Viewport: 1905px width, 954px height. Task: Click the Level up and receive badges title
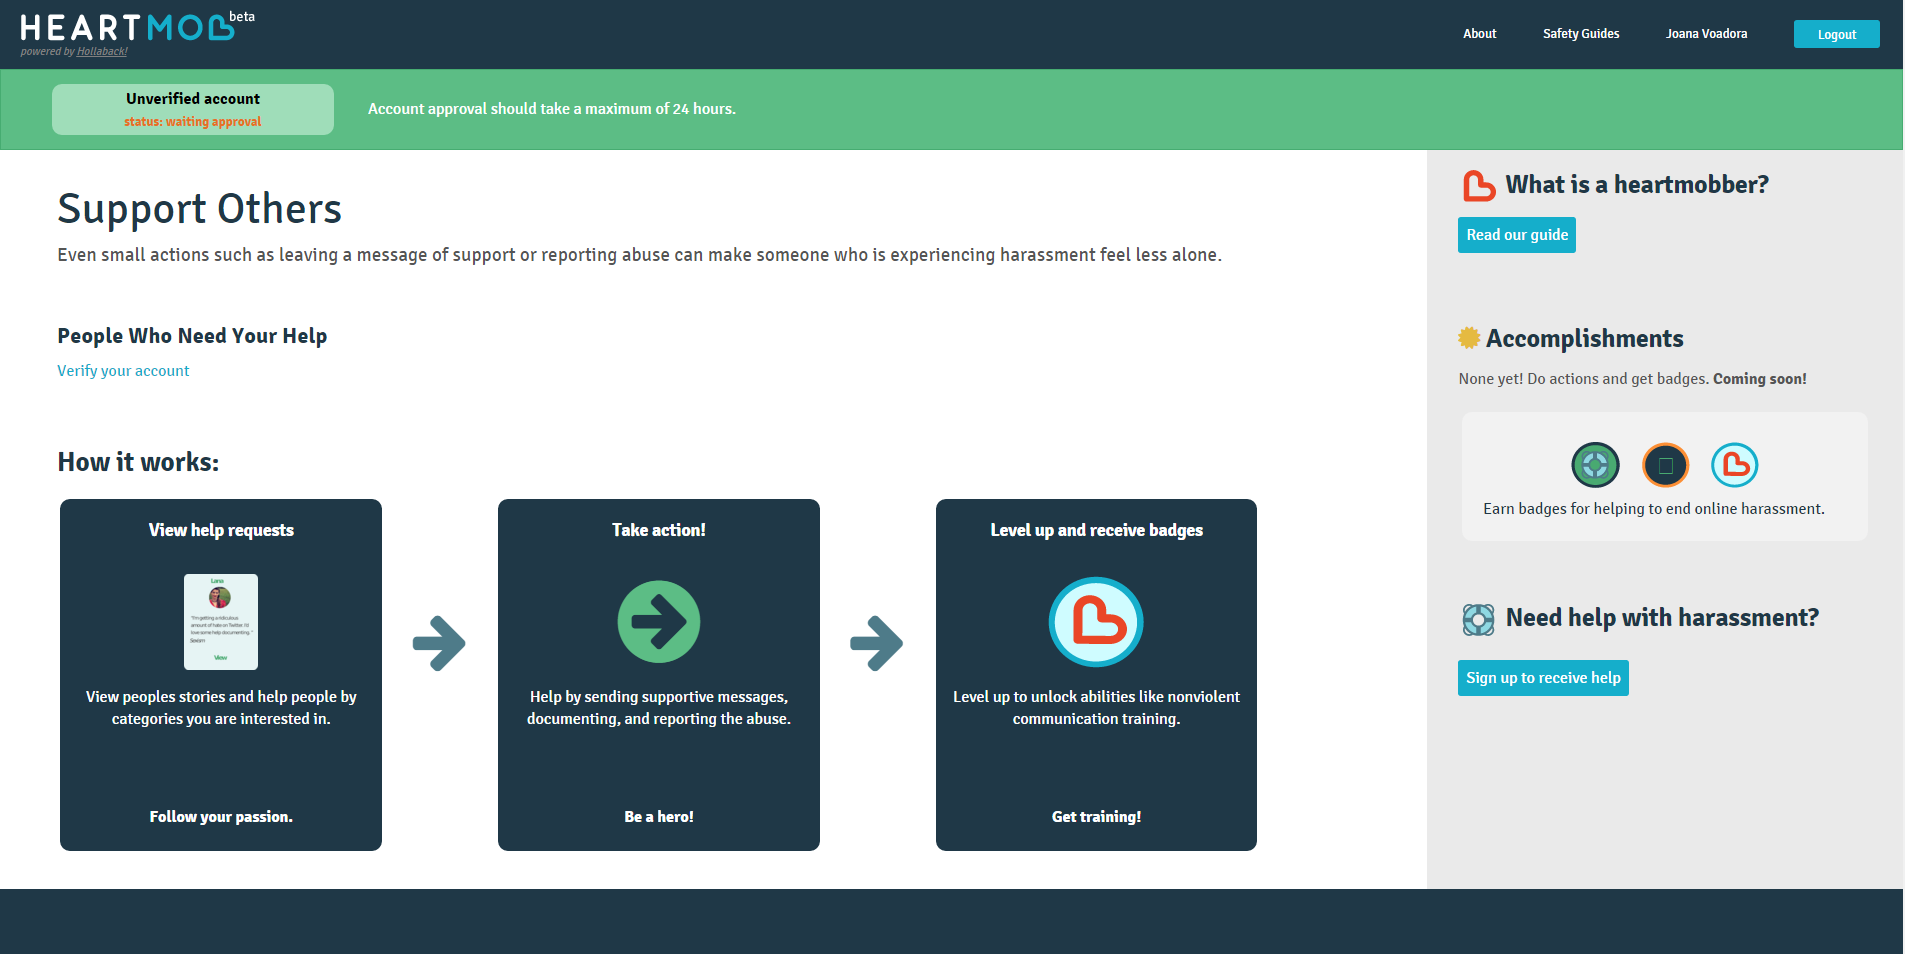1097,530
